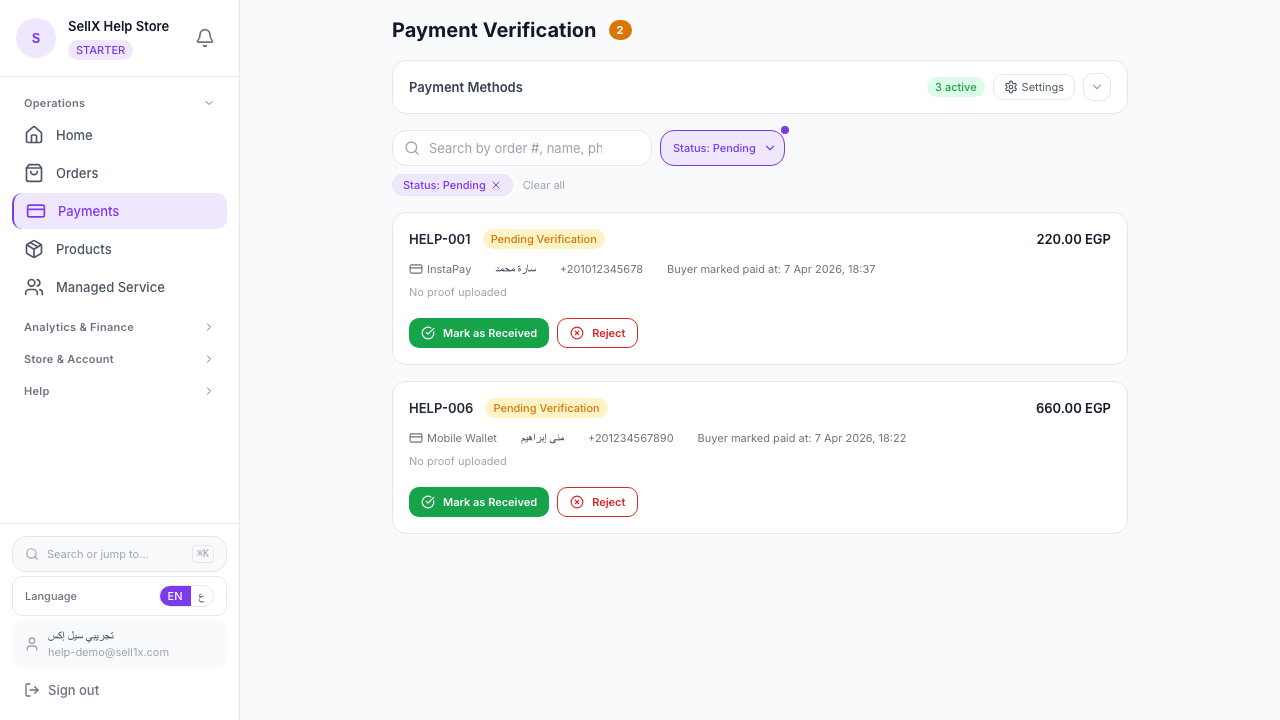The width and height of the screenshot is (1280, 720).
Task: Open the Status: Pending filter dropdown
Action: click(722, 147)
